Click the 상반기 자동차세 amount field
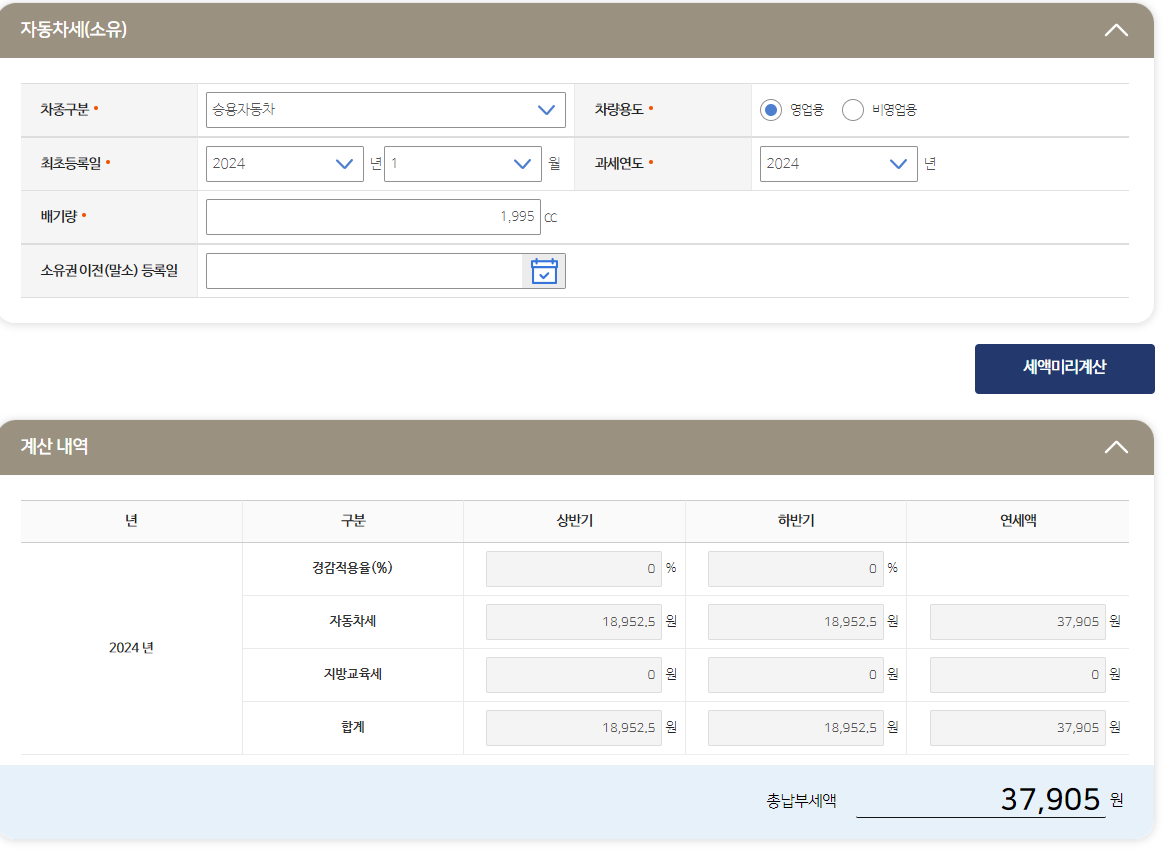This screenshot has height=859, width=1165. [x=574, y=622]
